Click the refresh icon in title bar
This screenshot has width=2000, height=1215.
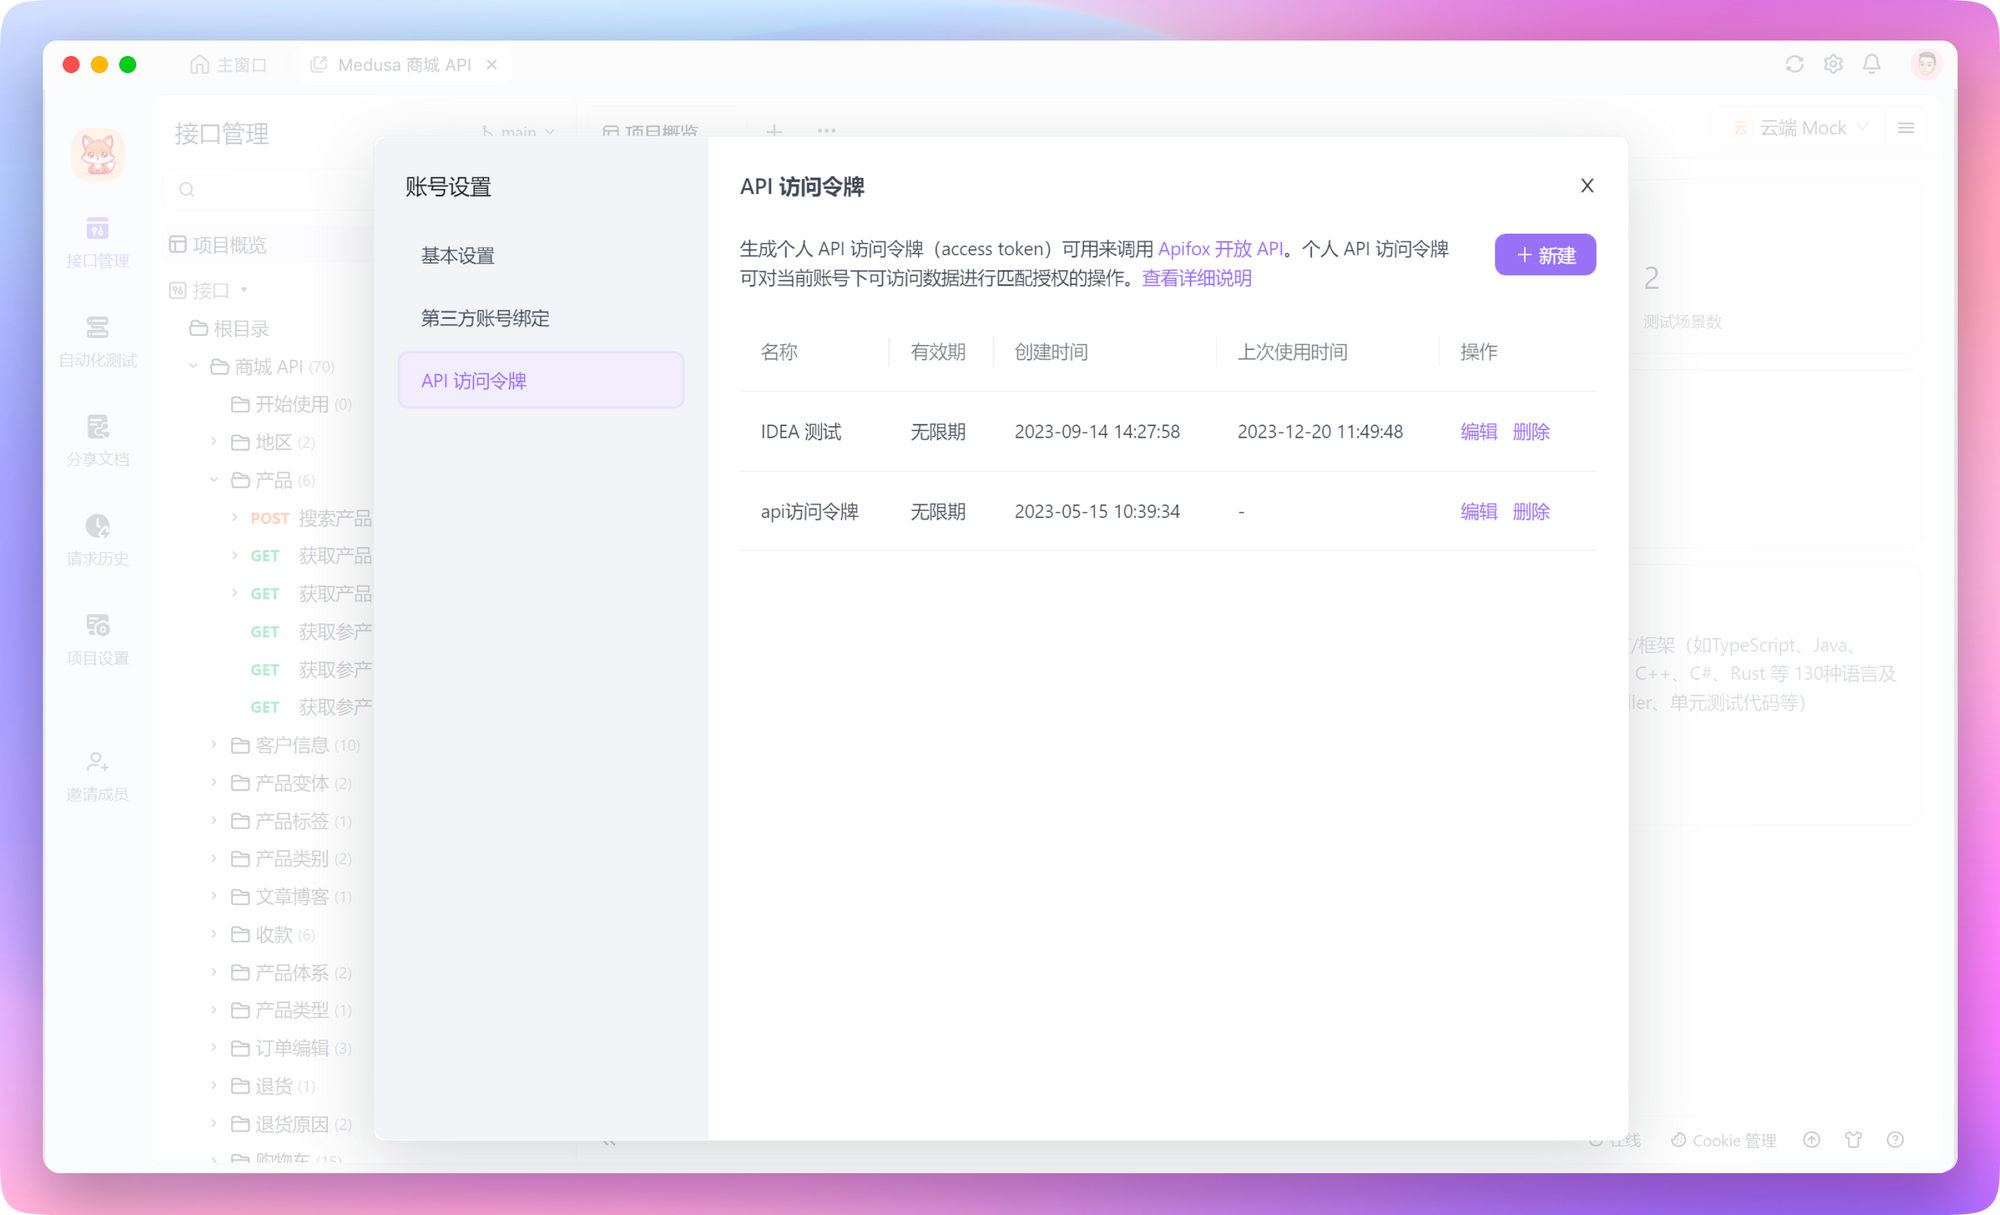(1795, 64)
